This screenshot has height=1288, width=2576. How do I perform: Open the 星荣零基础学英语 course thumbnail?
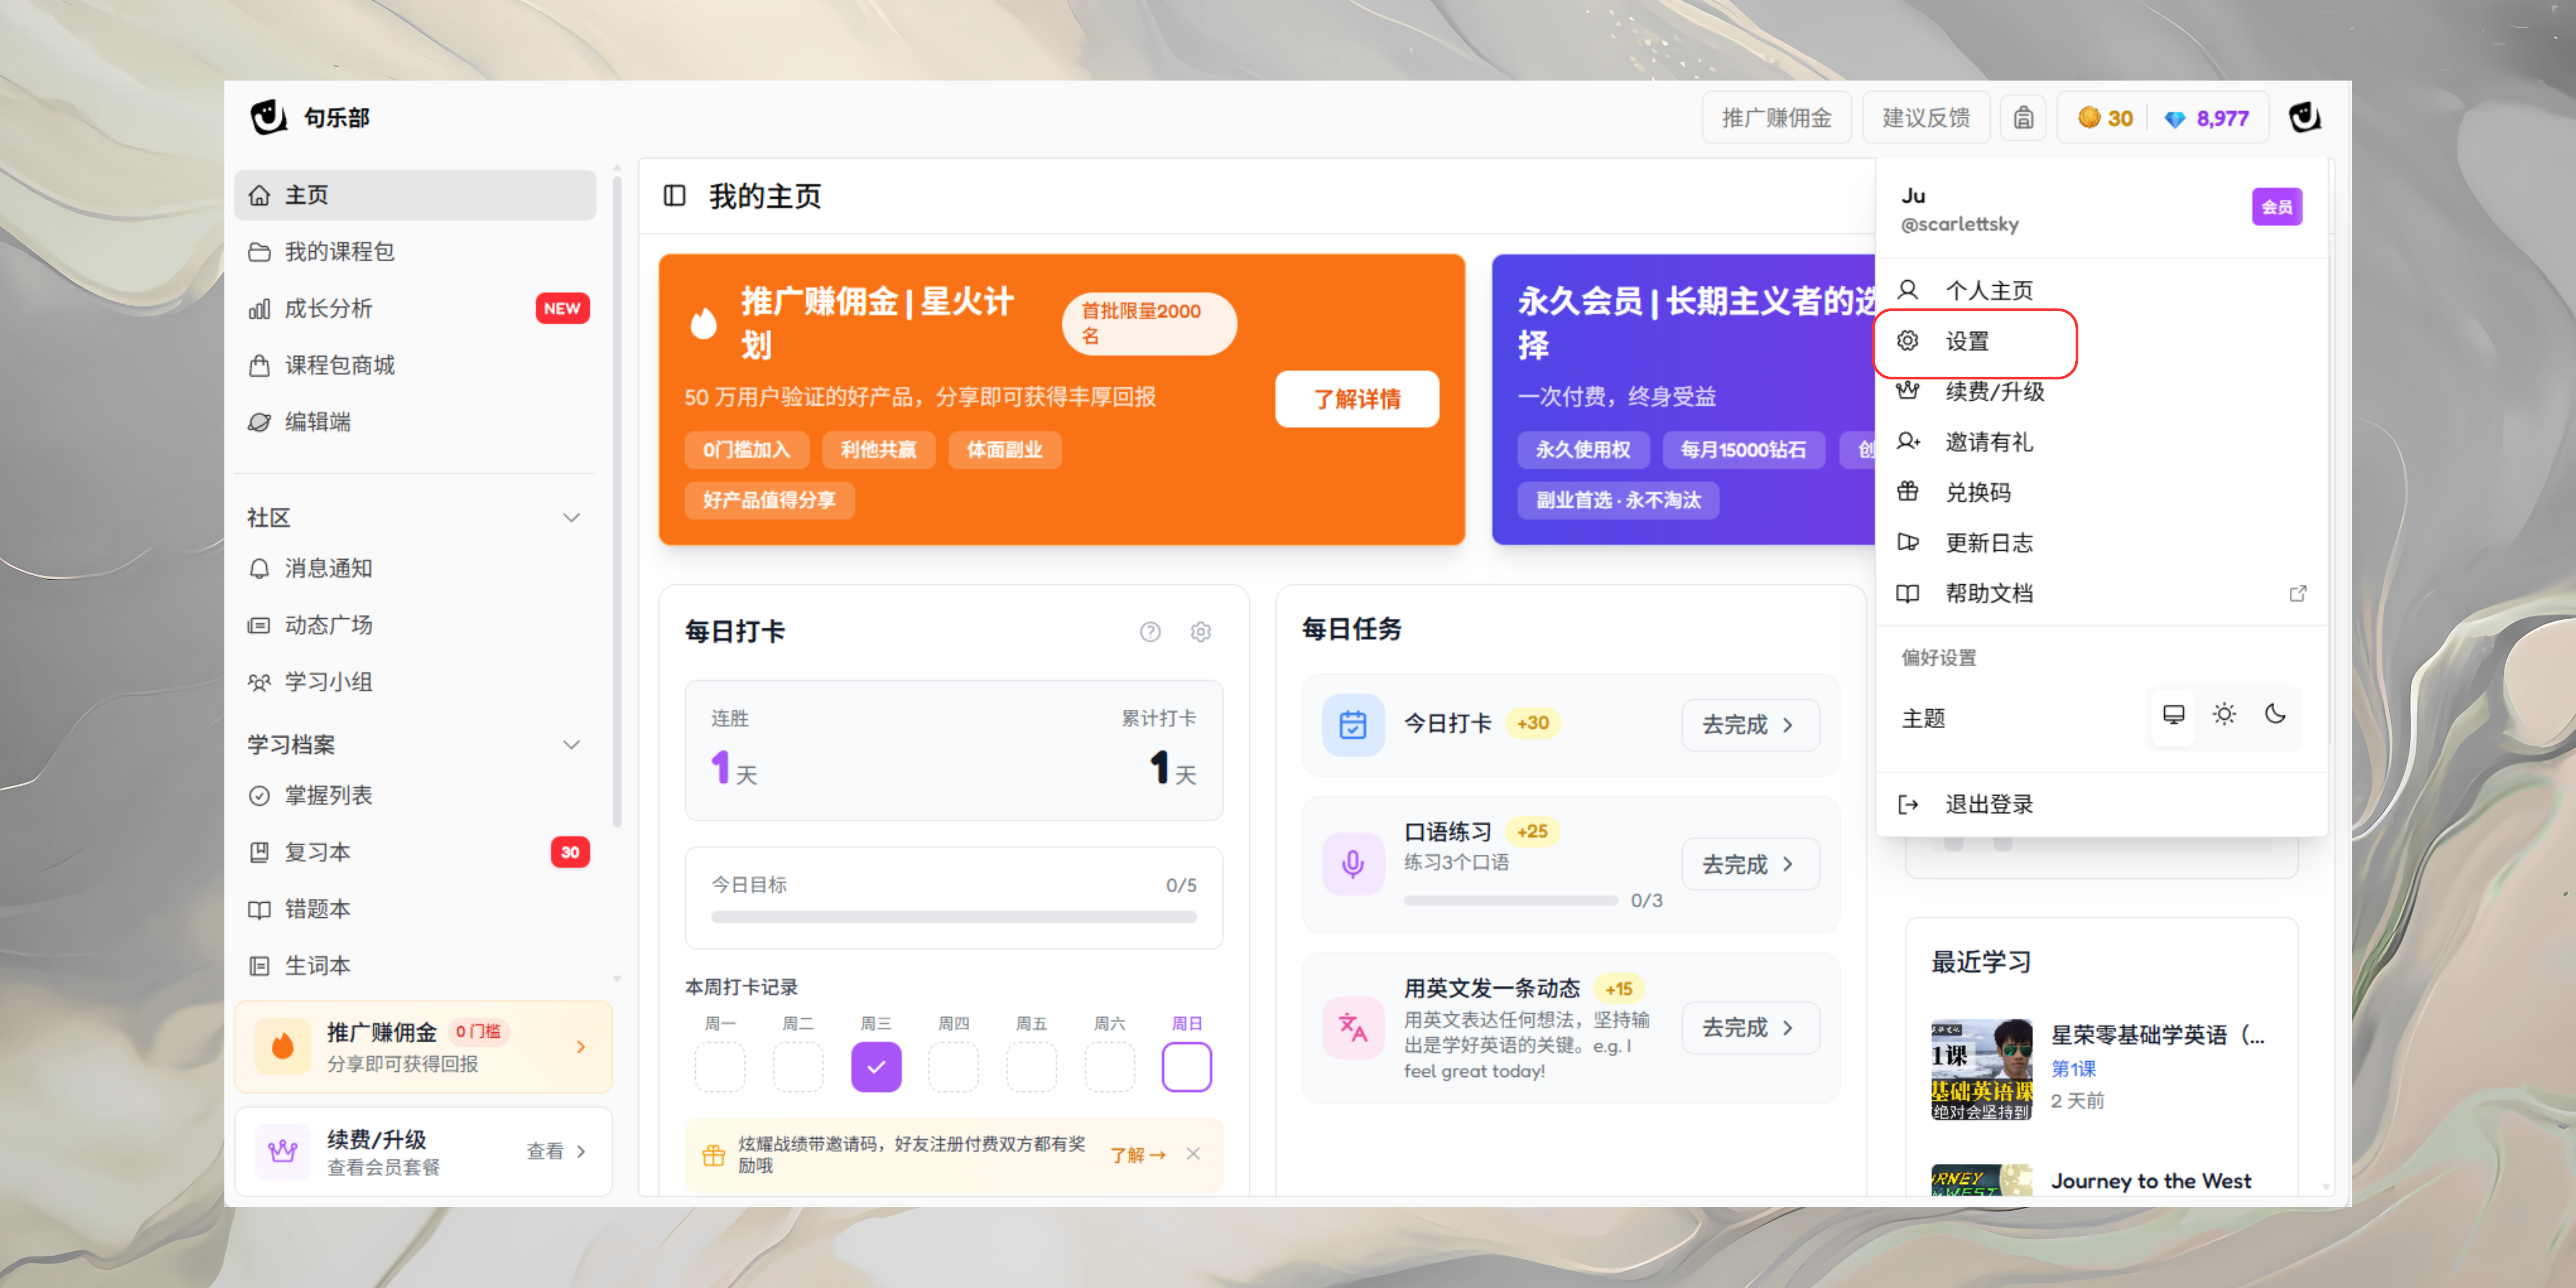point(1981,1069)
